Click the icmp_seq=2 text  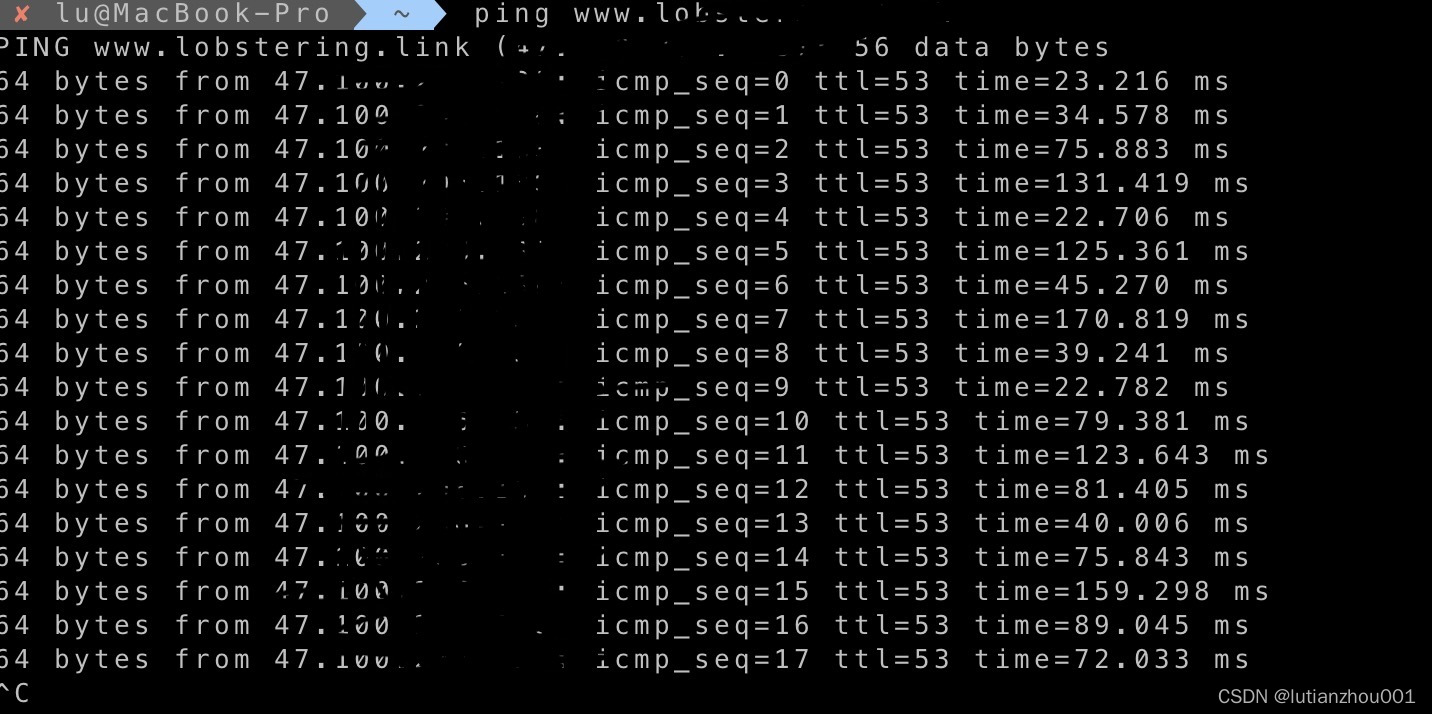[693, 150]
